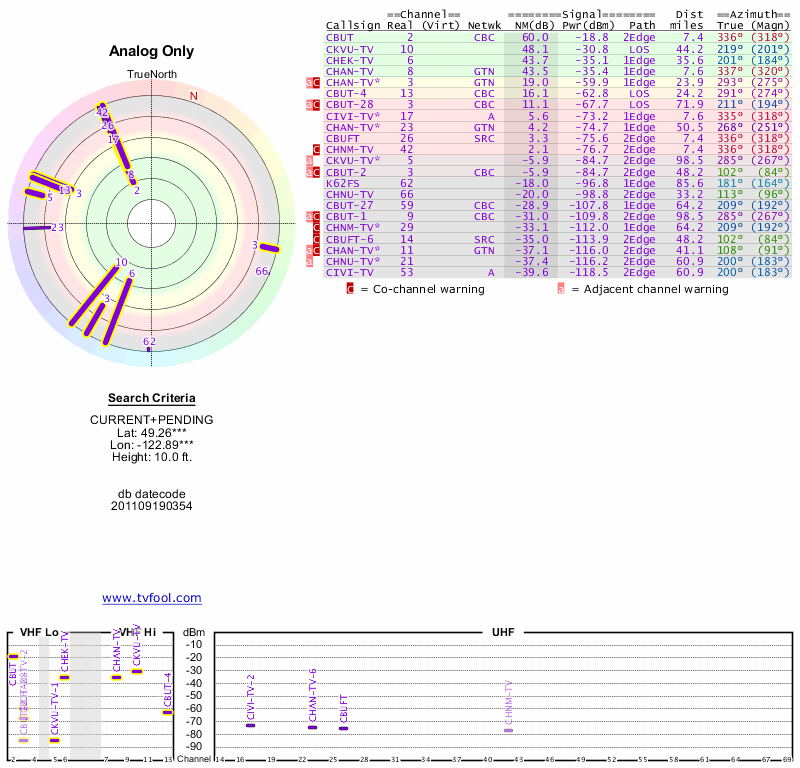Click CBUT-4 marker in VHF Hi chart
The image size is (800, 768).
click(x=167, y=712)
